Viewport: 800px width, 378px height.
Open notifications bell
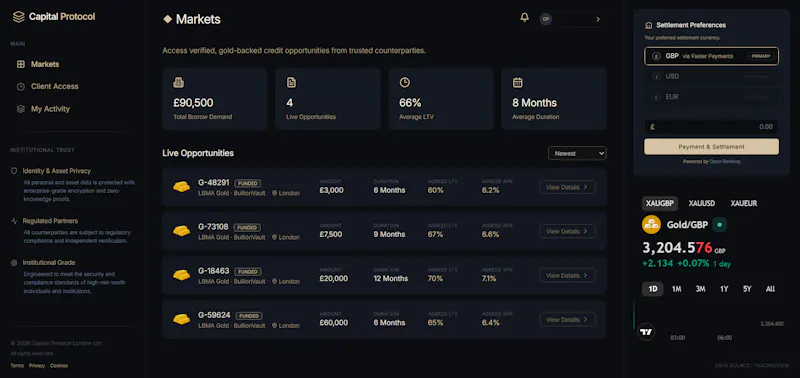(524, 18)
